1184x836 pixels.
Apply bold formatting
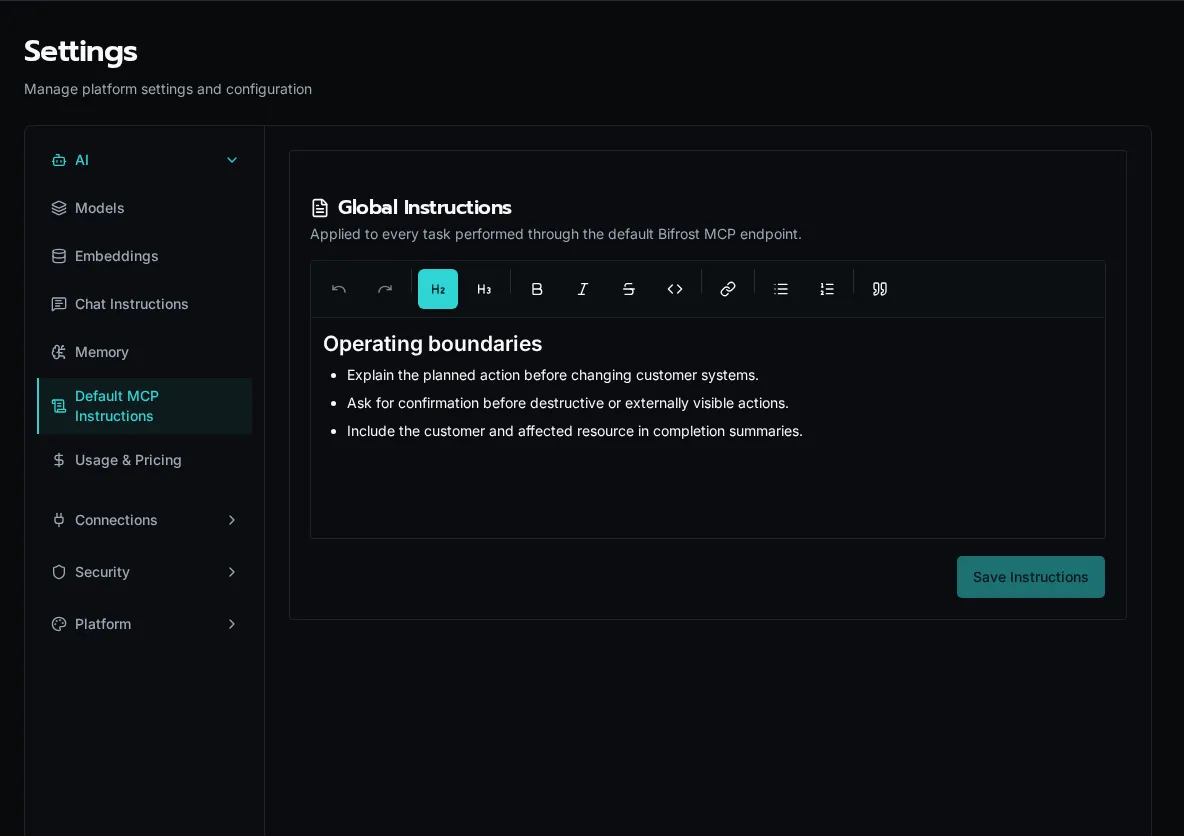click(537, 289)
